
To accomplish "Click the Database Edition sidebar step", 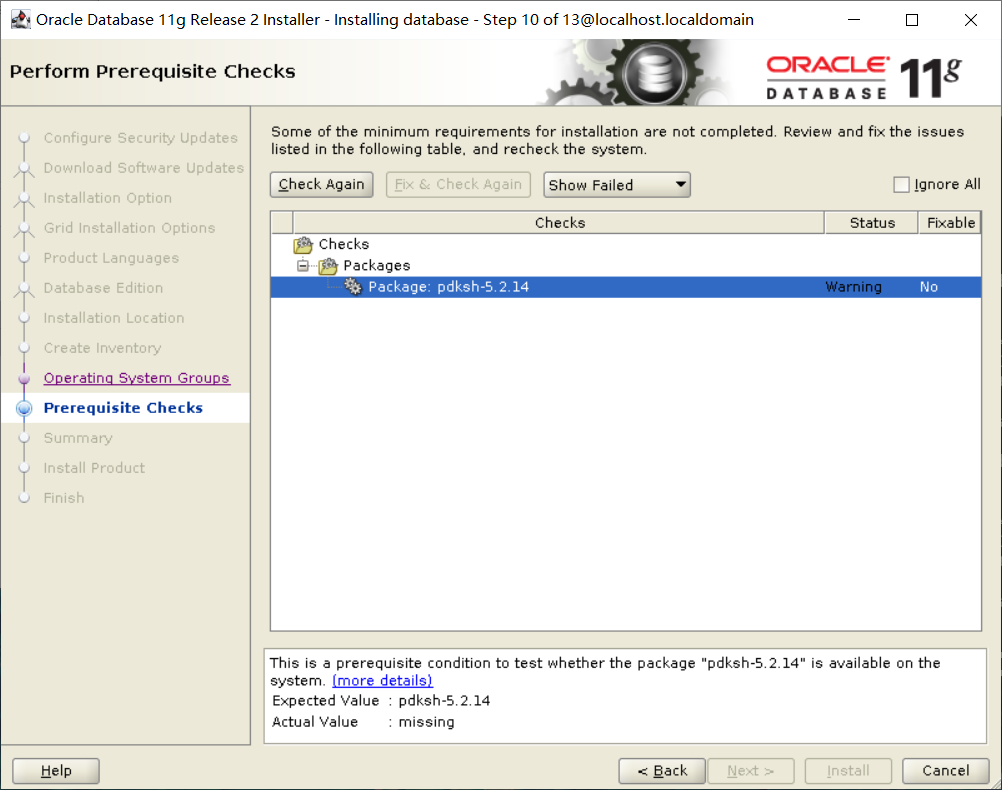I will click(103, 288).
